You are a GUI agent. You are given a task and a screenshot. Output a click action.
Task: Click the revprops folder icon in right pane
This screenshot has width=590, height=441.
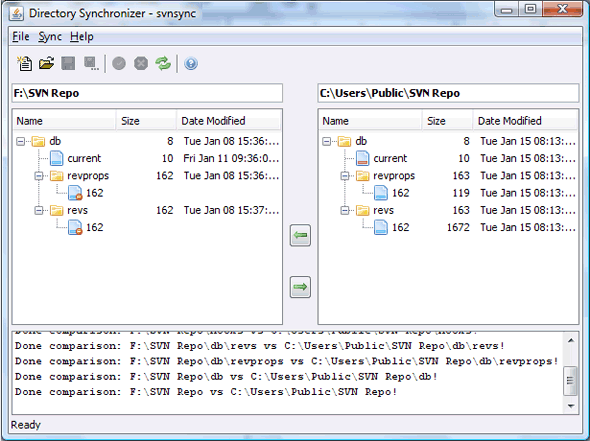pos(363,176)
